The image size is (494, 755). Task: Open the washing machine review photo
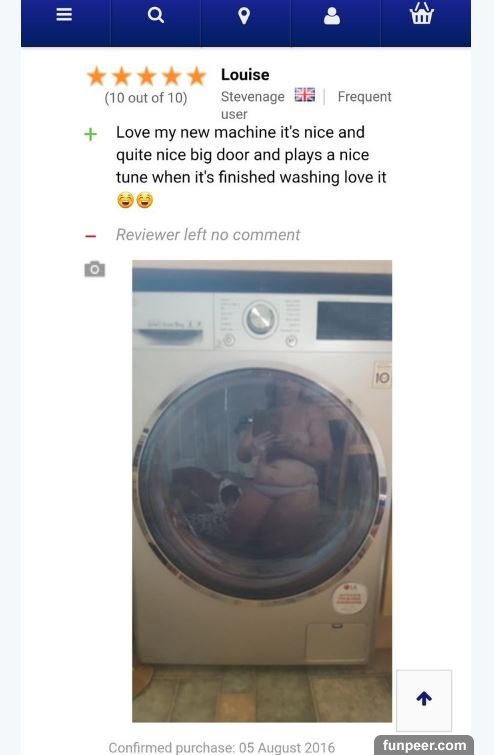pyautogui.click(x=262, y=491)
